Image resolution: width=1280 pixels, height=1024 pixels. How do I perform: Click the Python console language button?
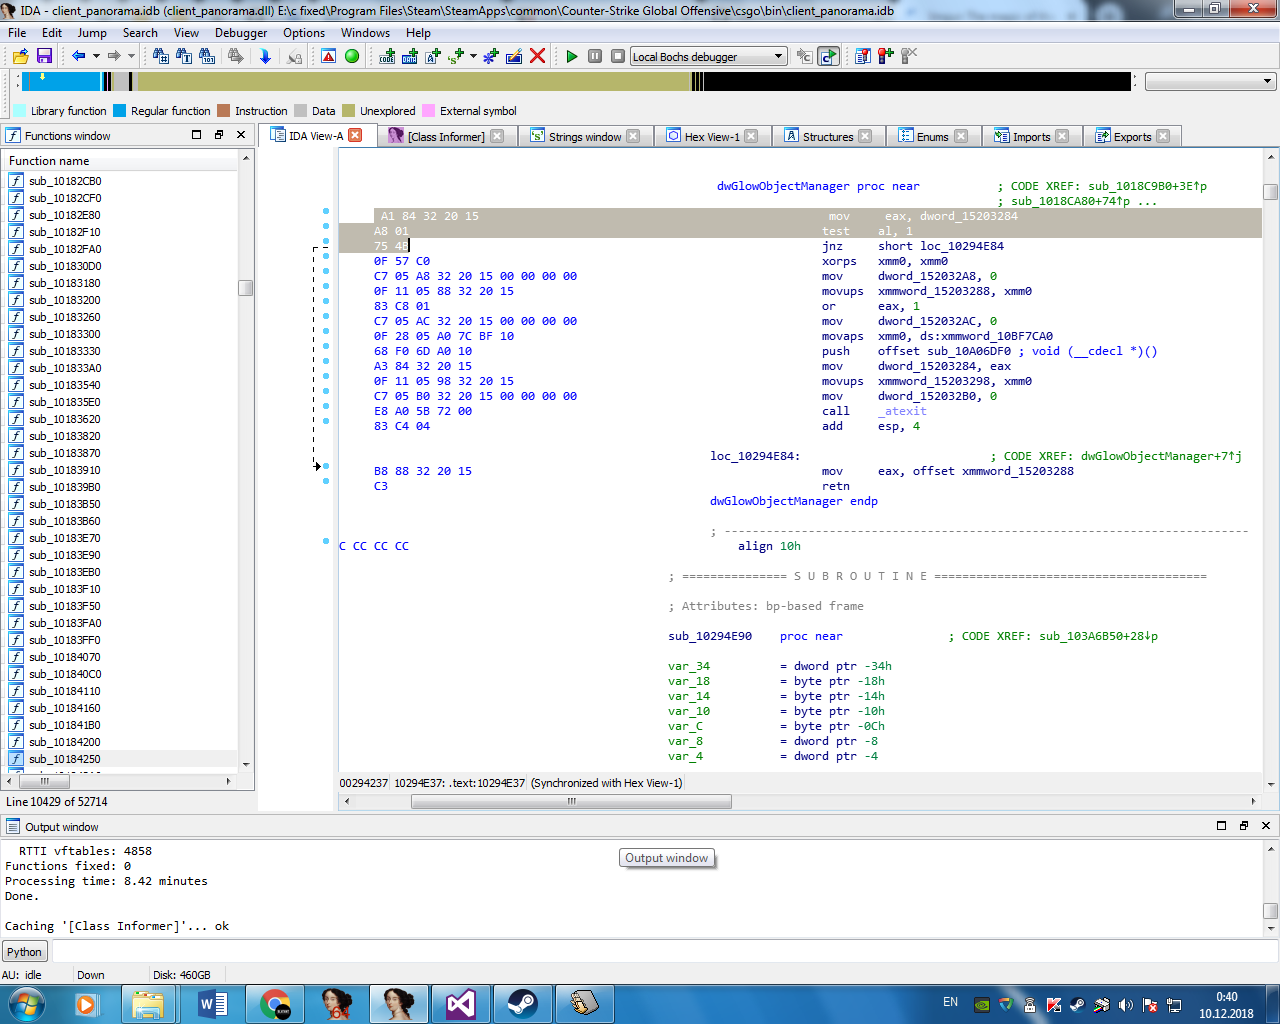pos(24,952)
